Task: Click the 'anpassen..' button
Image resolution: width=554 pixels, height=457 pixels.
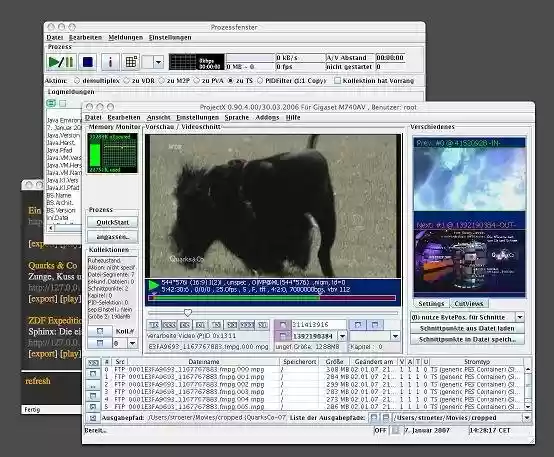Action: click(x=112, y=236)
